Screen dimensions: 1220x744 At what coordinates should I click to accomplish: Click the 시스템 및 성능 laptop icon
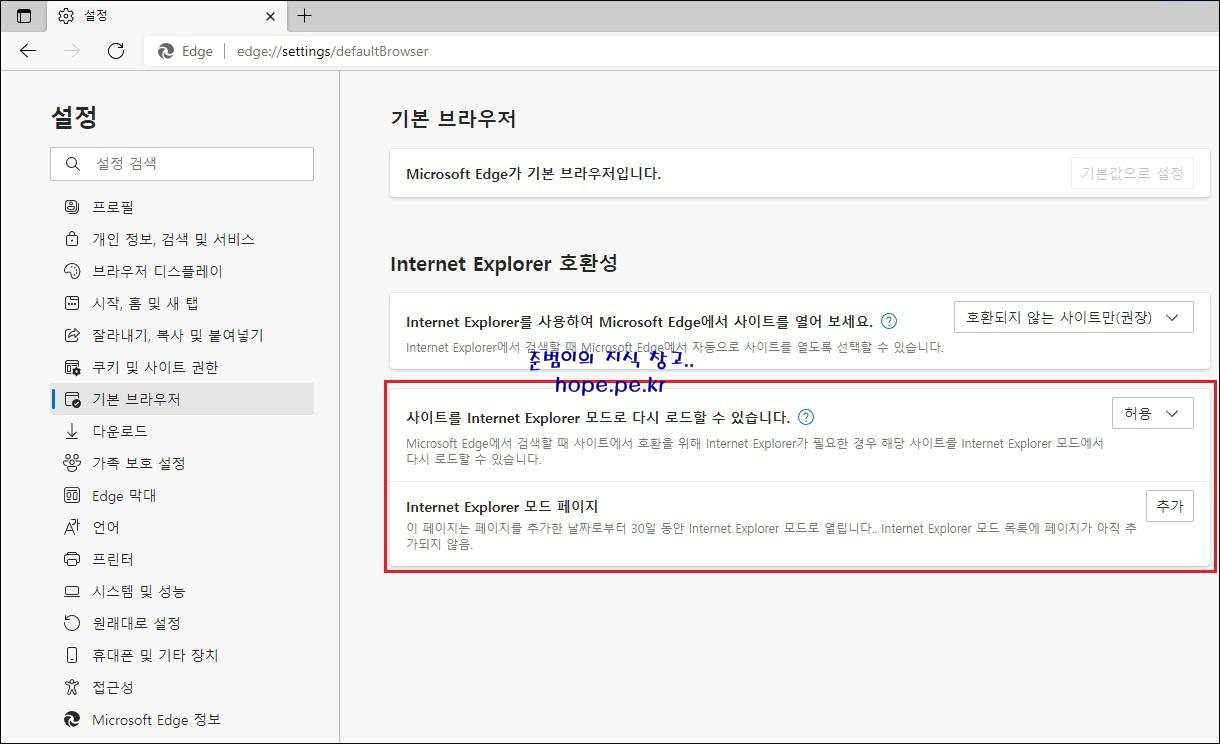click(72, 591)
